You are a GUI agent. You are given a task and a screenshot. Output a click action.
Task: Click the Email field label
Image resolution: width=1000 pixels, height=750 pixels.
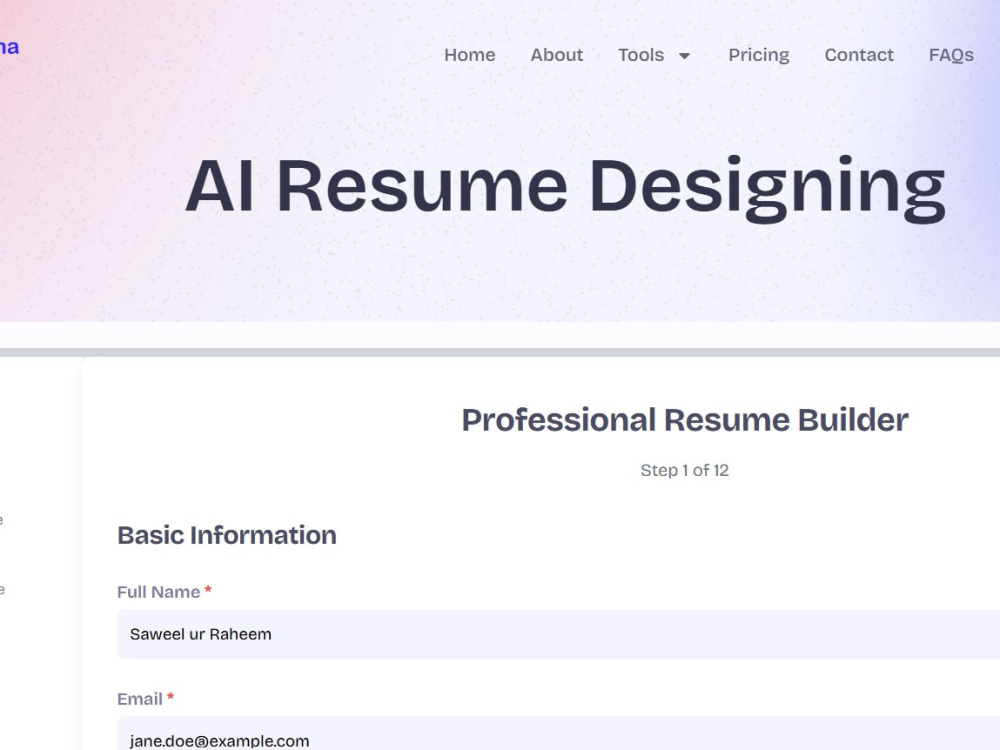[x=140, y=699]
